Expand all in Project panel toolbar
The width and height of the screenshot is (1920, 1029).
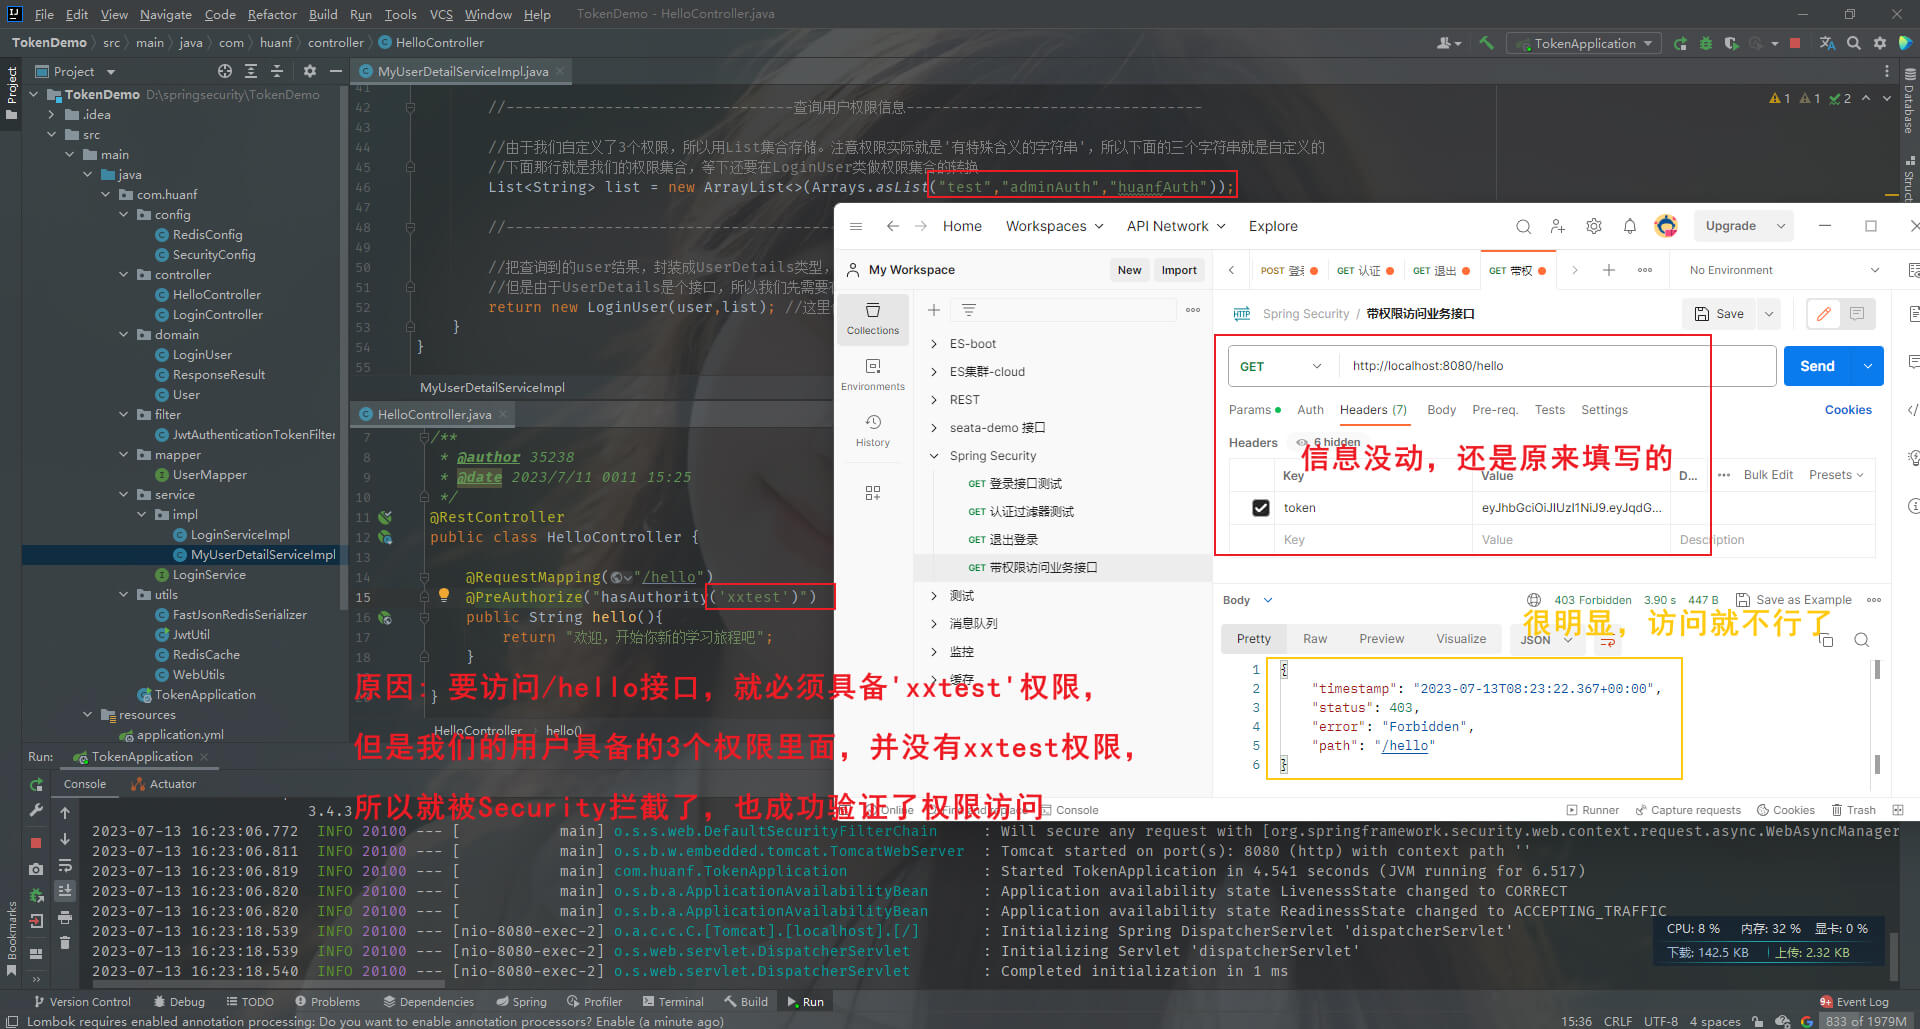(x=251, y=71)
